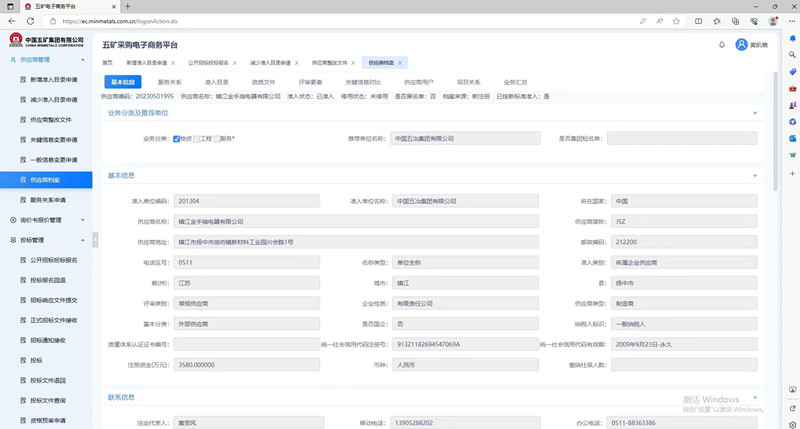Image resolution: width=800 pixels, height=429 pixels.
Task: Switch to the 资质文件 tab
Action: [264, 82]
